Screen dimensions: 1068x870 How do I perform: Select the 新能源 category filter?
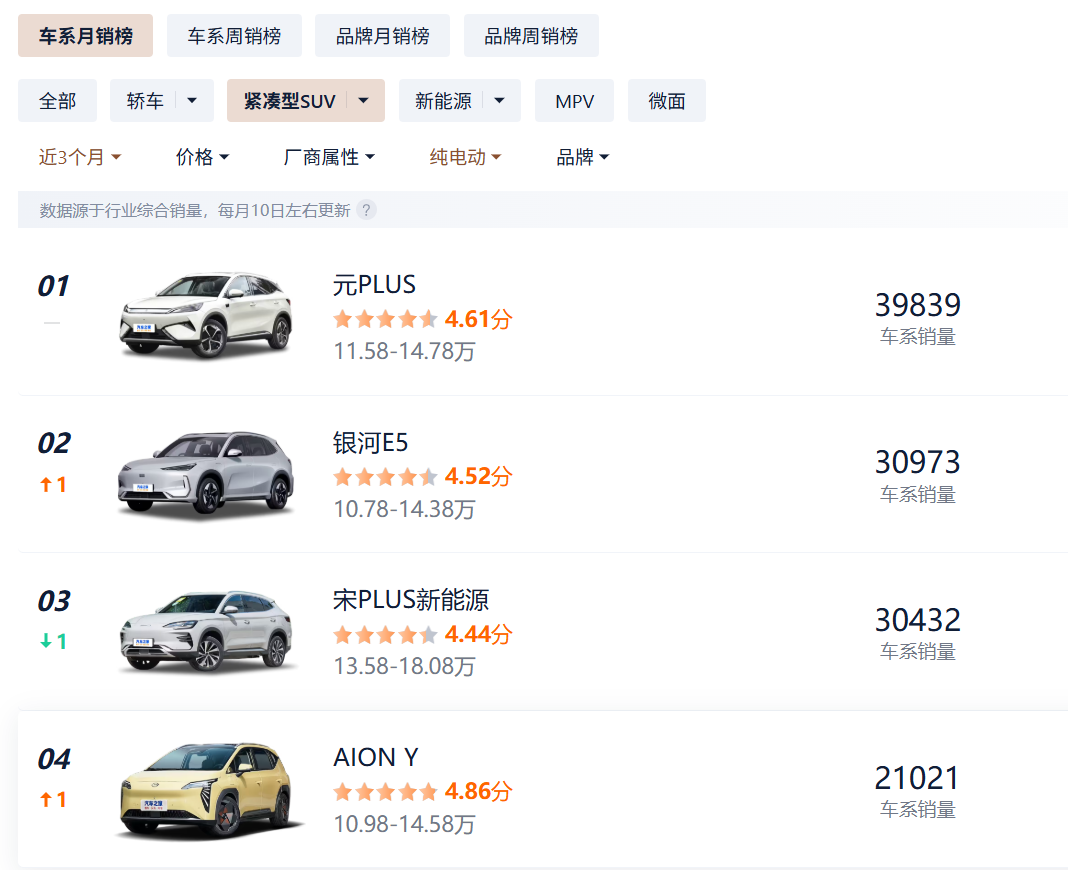coord(443,101)
